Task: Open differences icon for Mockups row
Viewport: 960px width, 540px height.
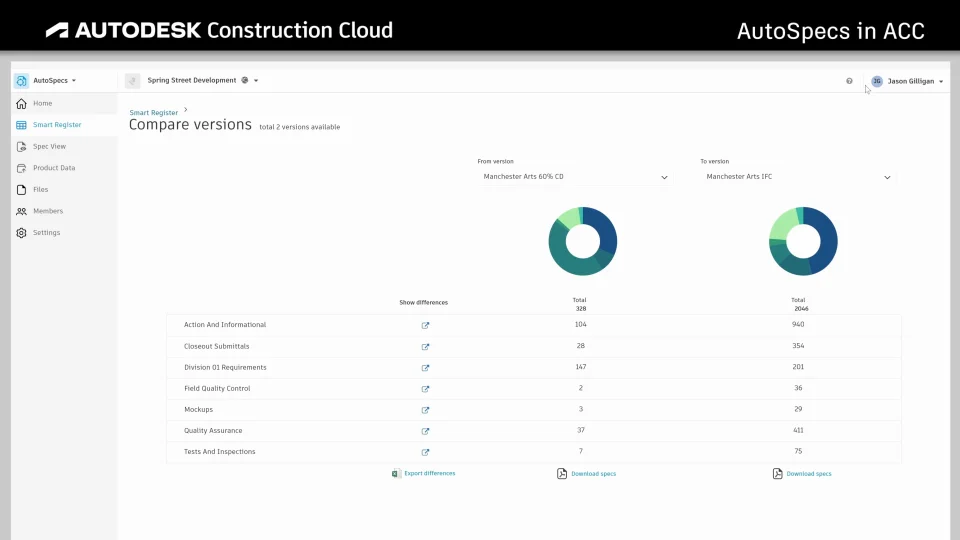Action: coord(425,410)
